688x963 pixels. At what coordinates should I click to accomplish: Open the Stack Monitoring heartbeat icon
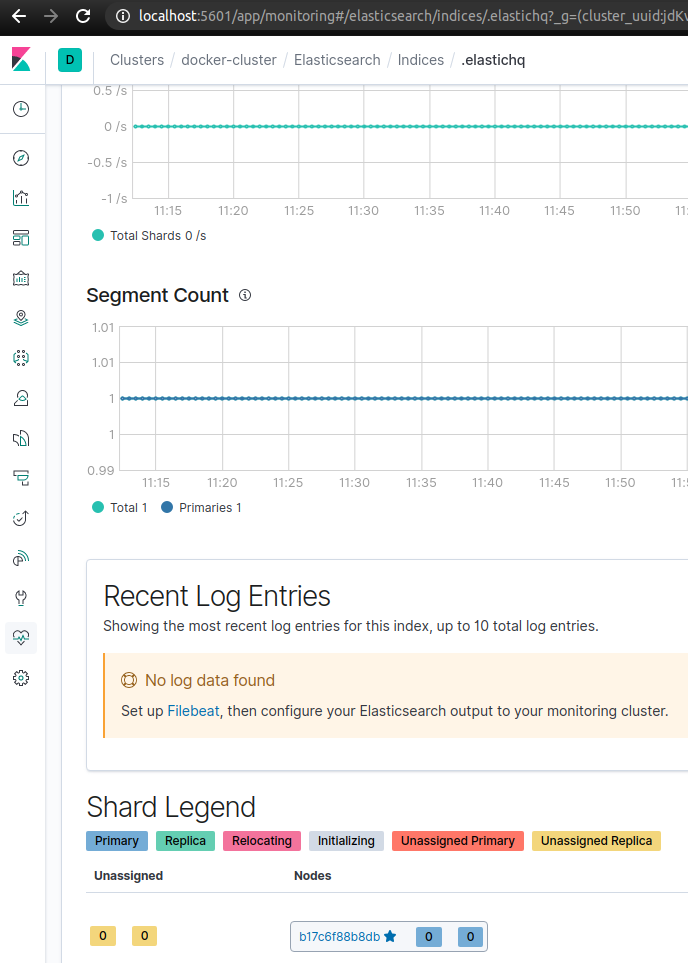(x=21, y=638)
